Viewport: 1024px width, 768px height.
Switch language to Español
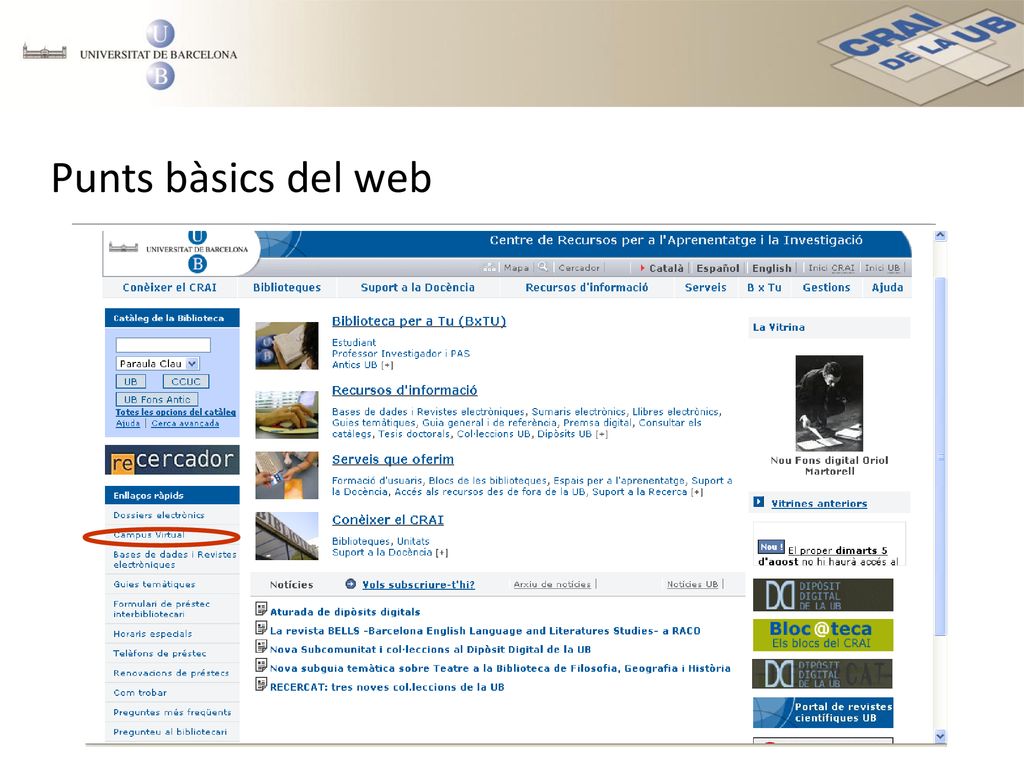pos(718,268)
